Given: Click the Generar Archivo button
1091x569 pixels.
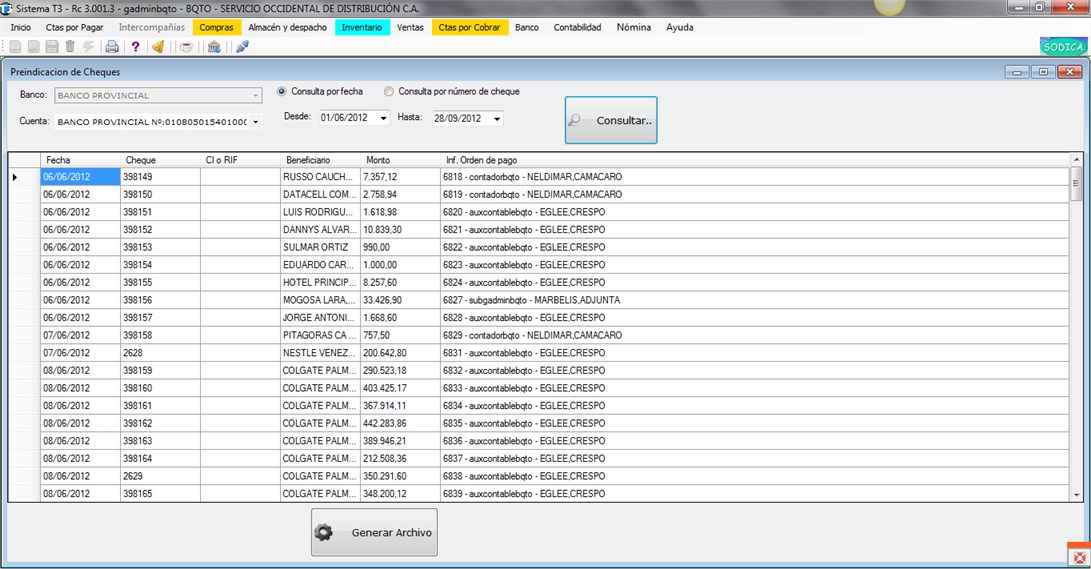Looking at the screenshot, I should [x=374, y=532].
